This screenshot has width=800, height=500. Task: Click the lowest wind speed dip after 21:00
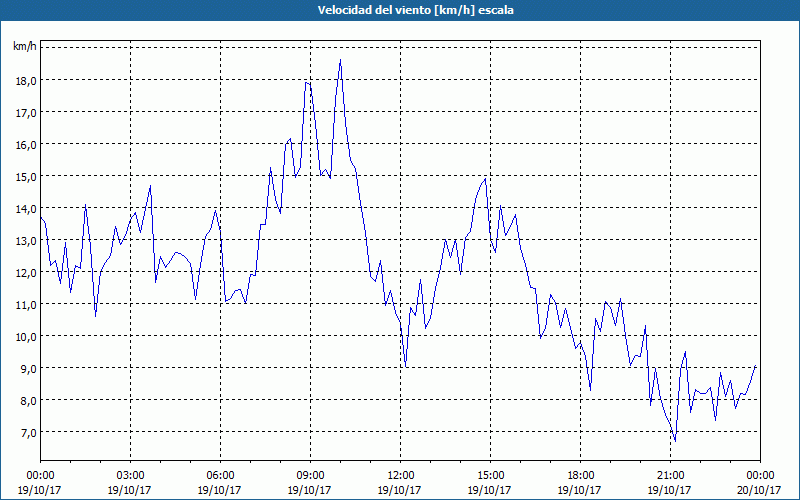(675, 441)
